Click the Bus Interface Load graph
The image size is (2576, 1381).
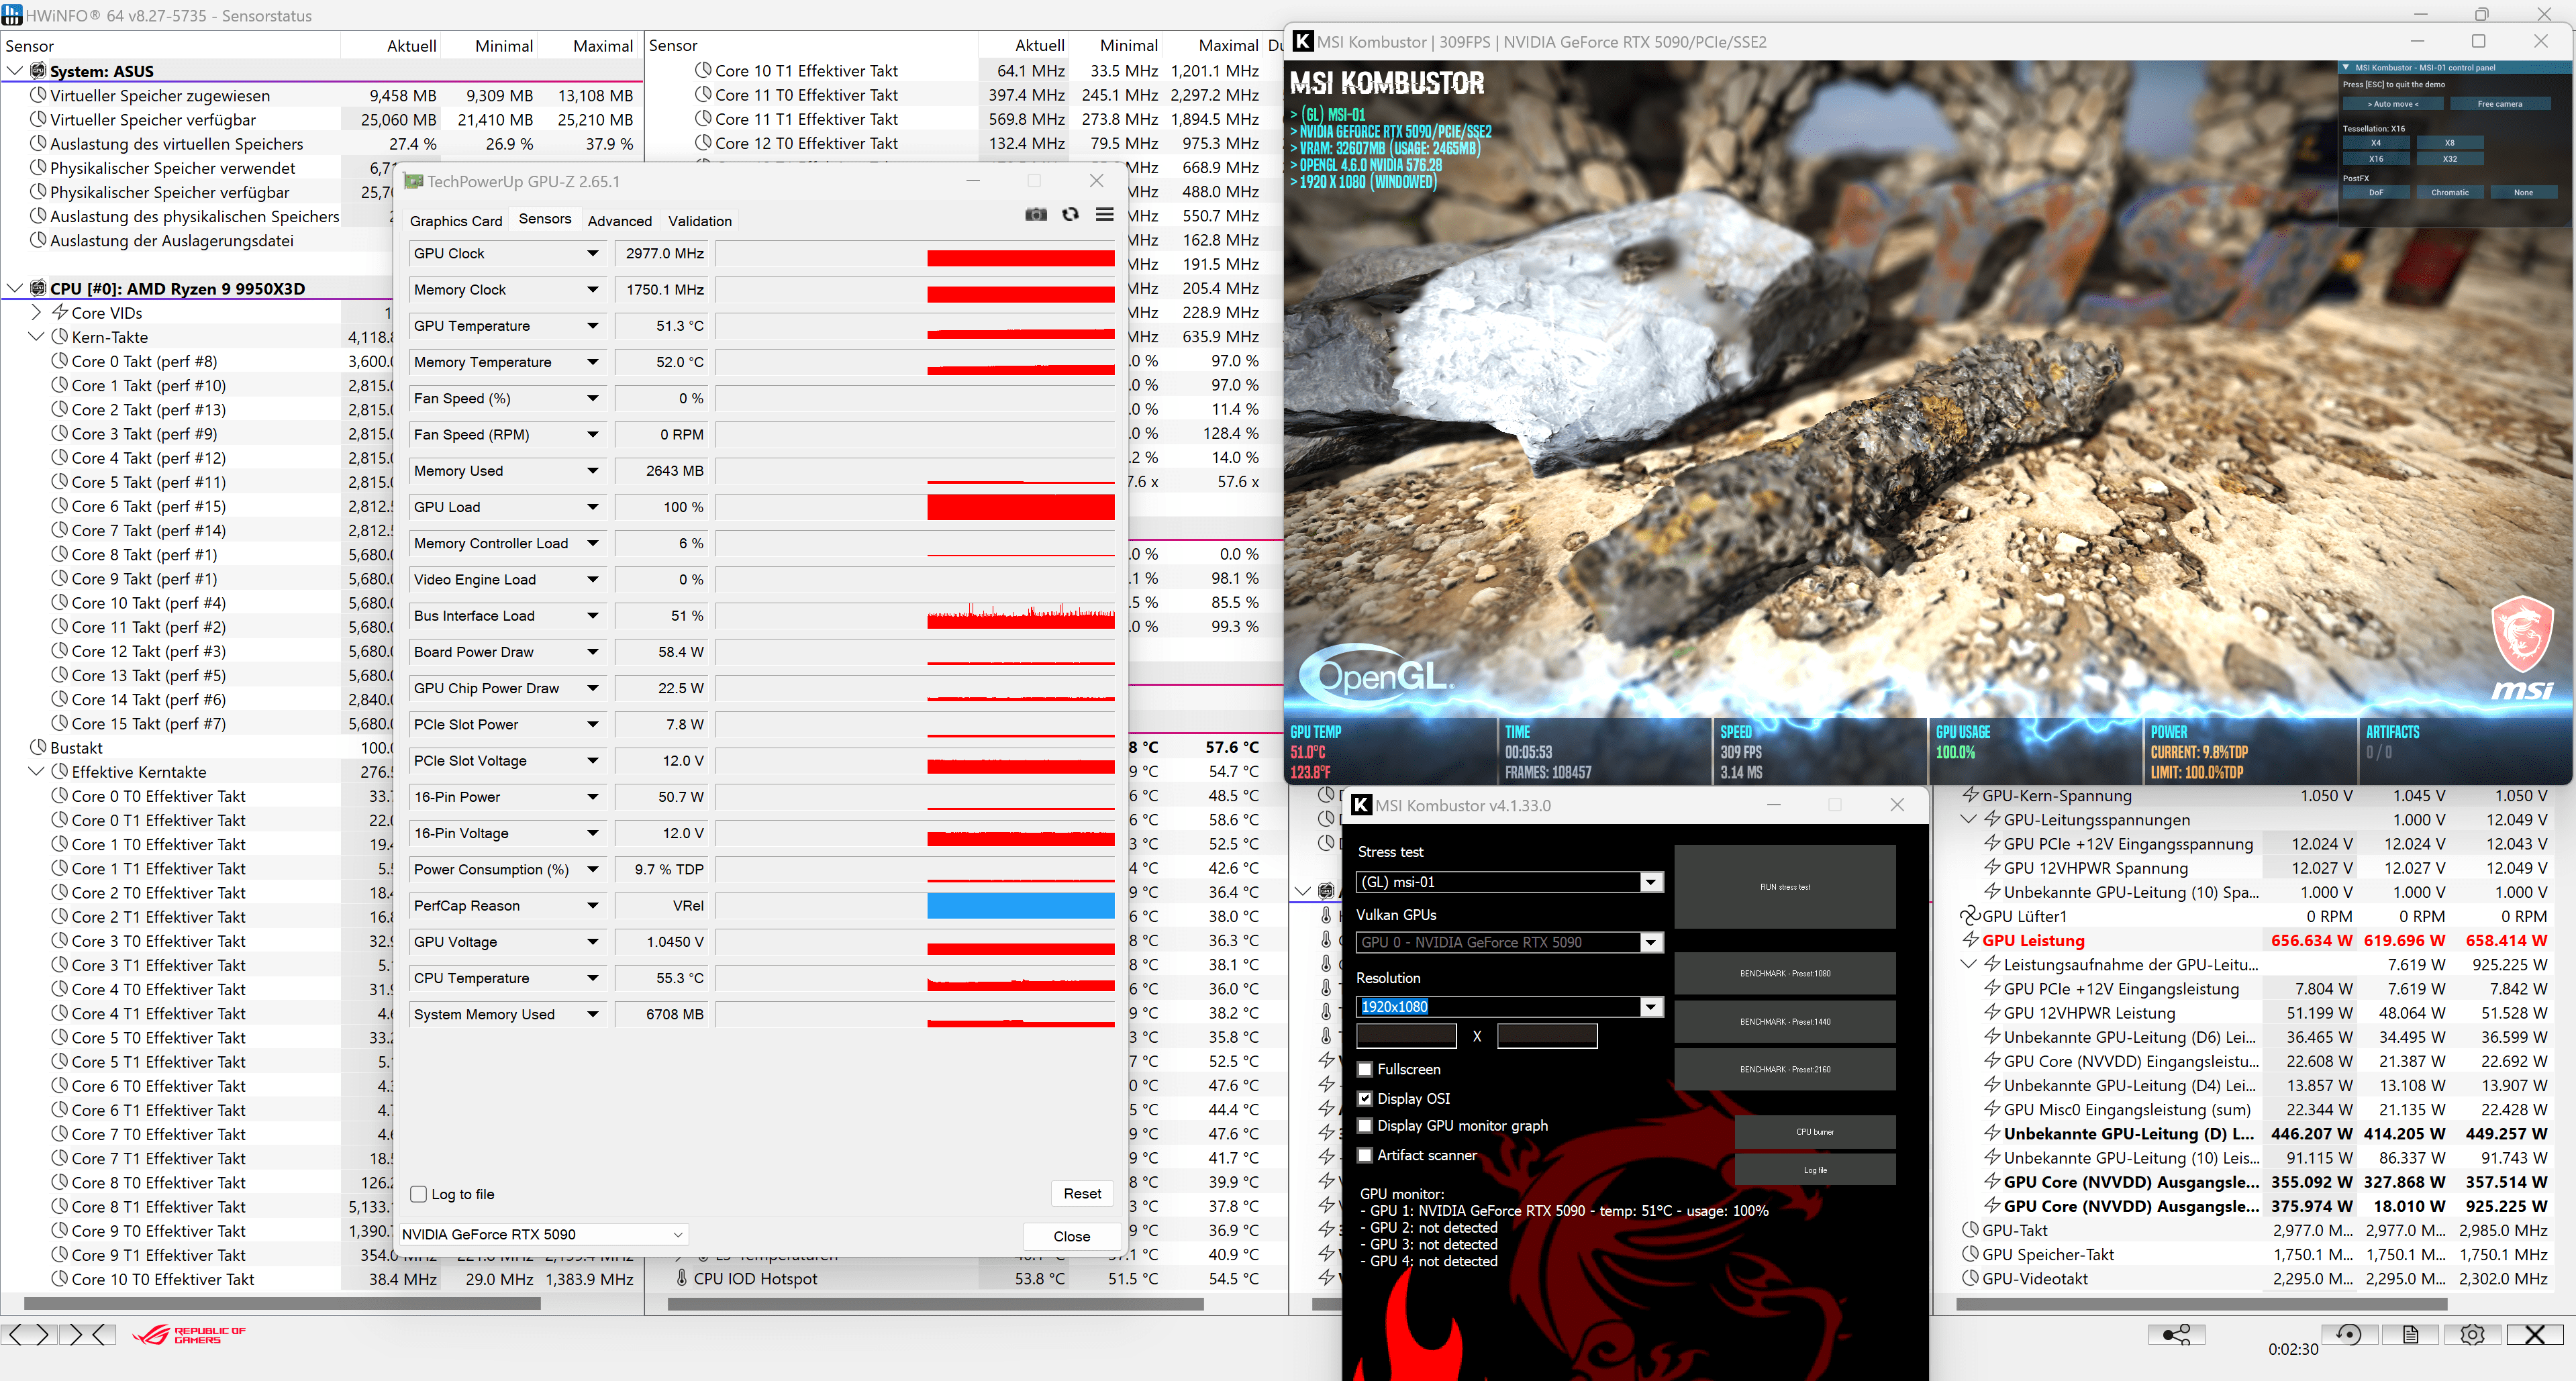click(x=915, y=616)
